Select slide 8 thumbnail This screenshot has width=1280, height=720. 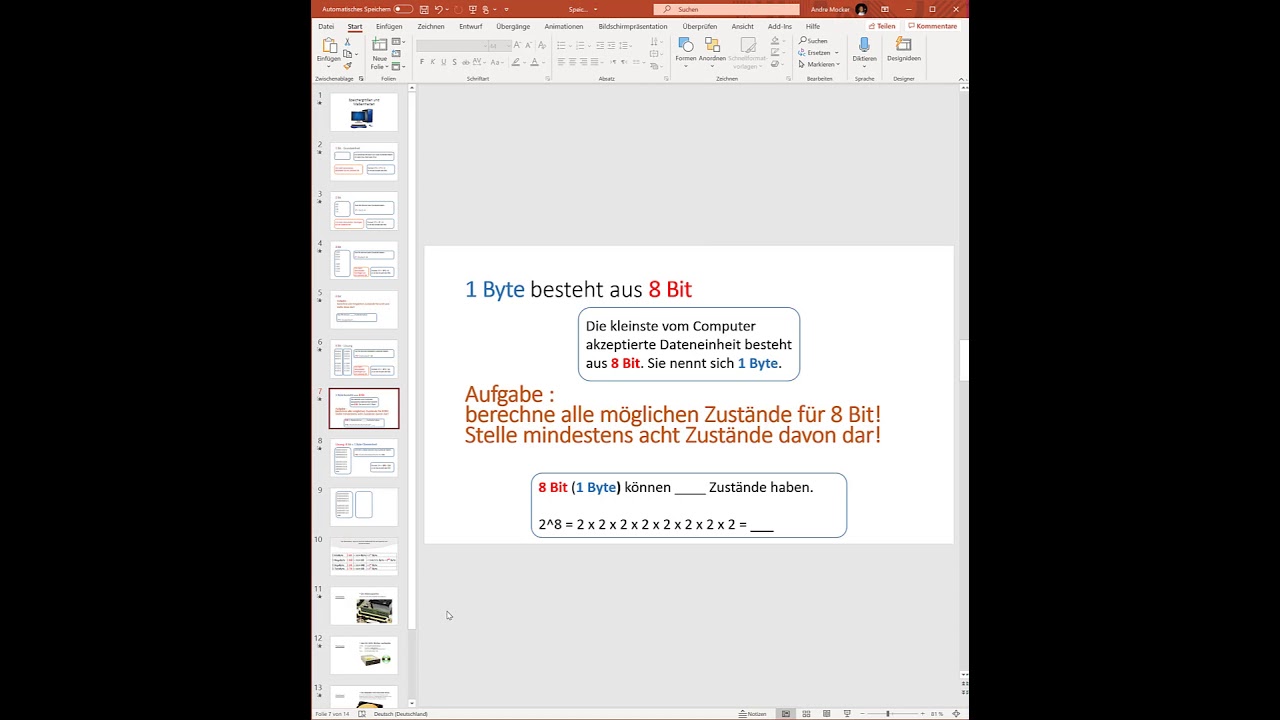tap(364, 457)
